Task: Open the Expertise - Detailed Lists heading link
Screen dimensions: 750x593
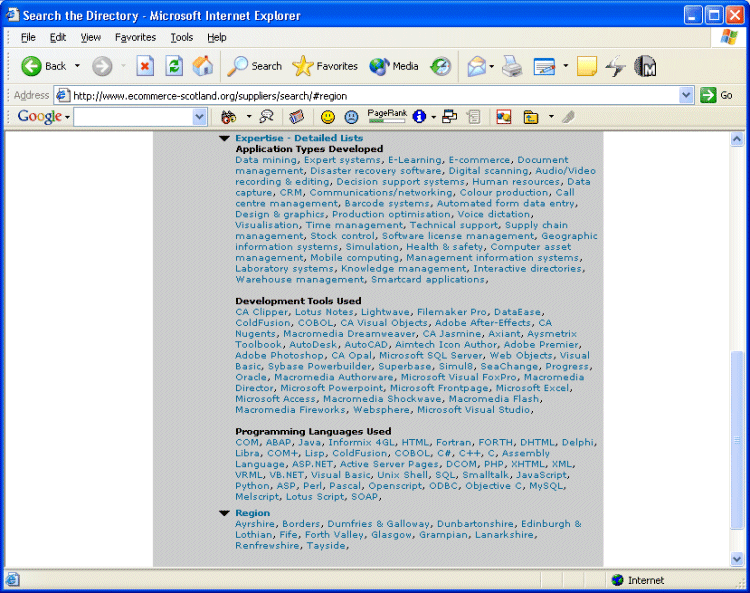Action: [299, 138]
